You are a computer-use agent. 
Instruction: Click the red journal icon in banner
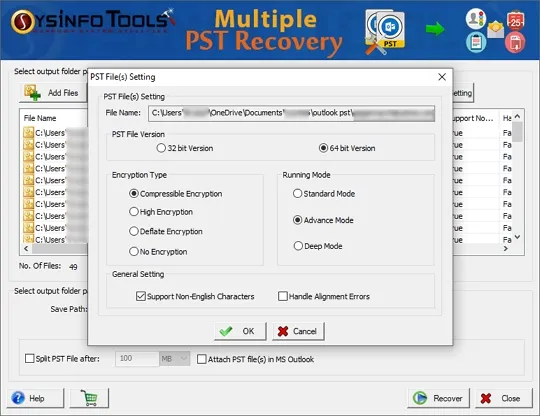pos(515,43)
